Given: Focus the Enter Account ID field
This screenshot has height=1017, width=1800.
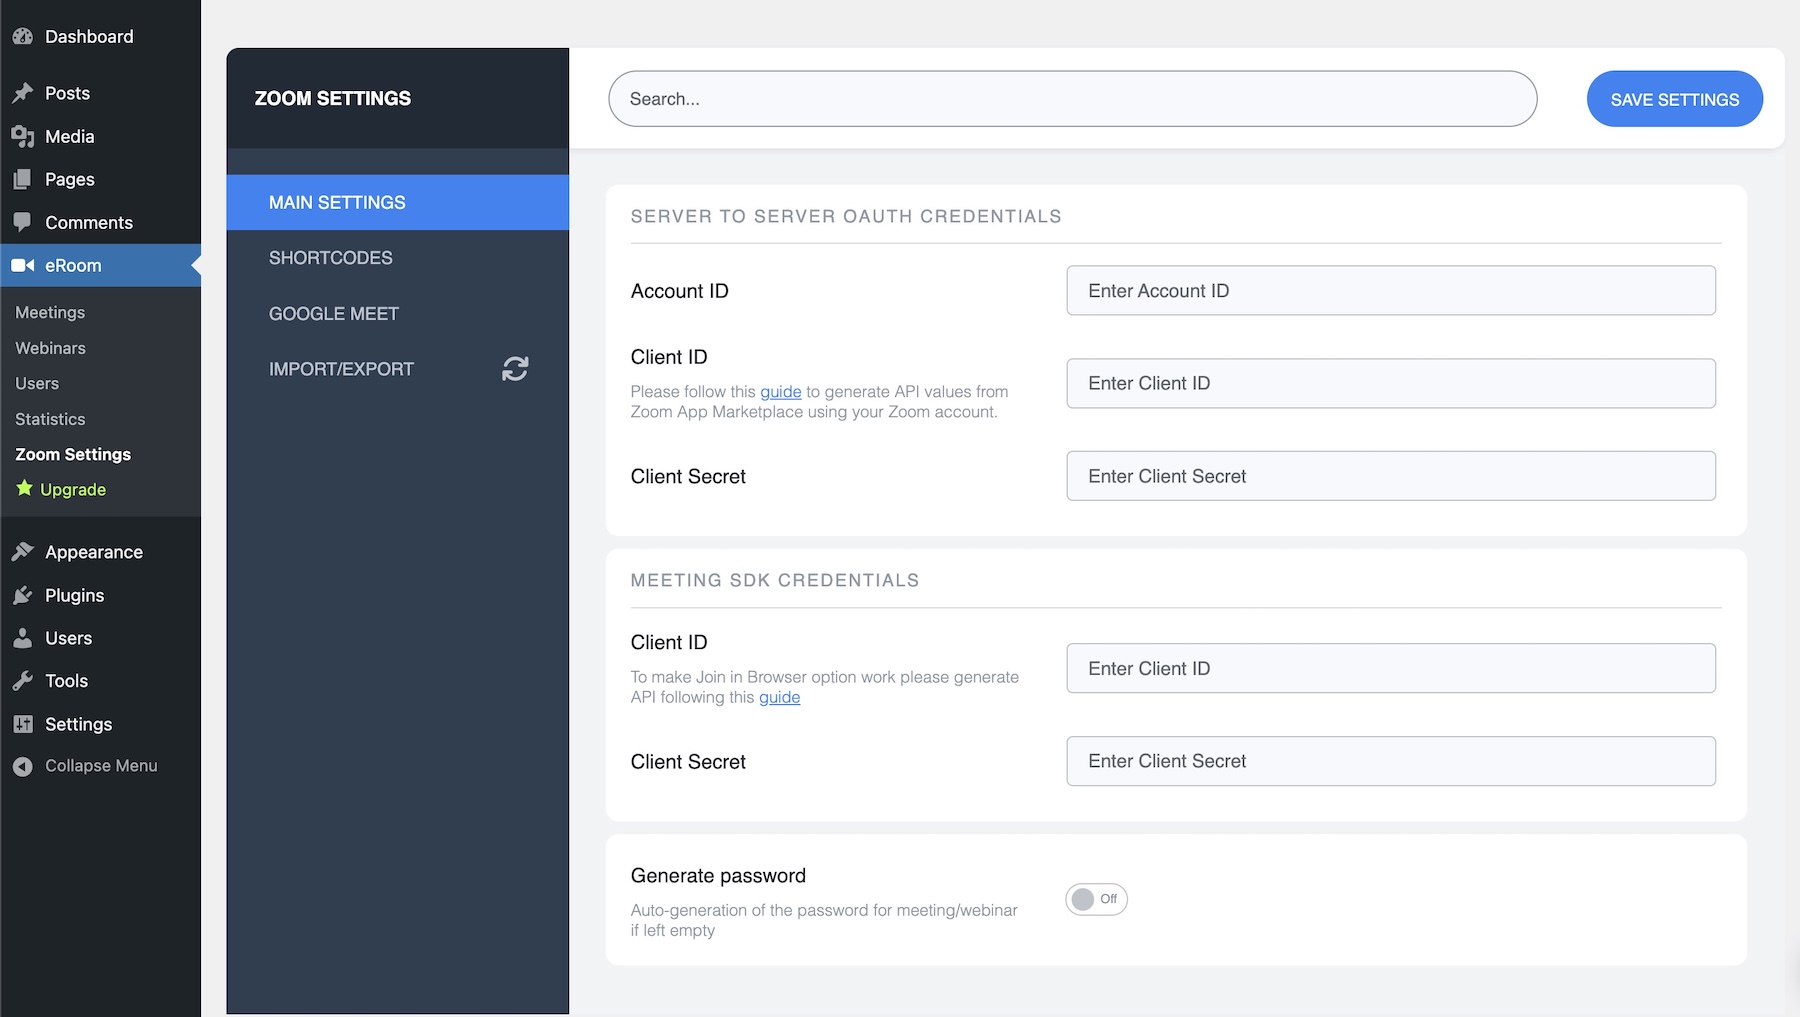Looking at the screenshot, I should 1390,291.
